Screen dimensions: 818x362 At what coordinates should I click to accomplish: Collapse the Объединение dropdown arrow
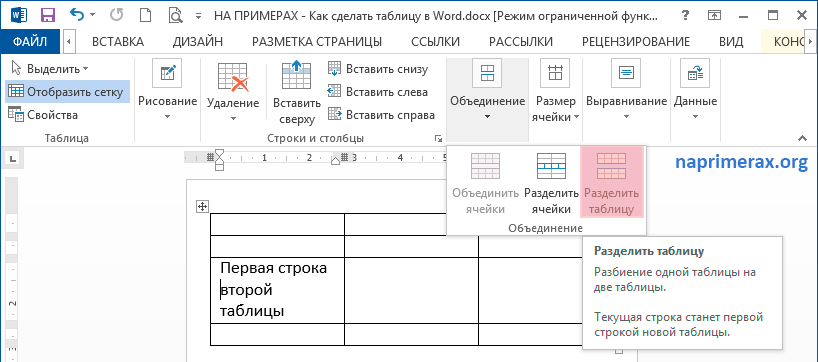click(x=487, y=117)
